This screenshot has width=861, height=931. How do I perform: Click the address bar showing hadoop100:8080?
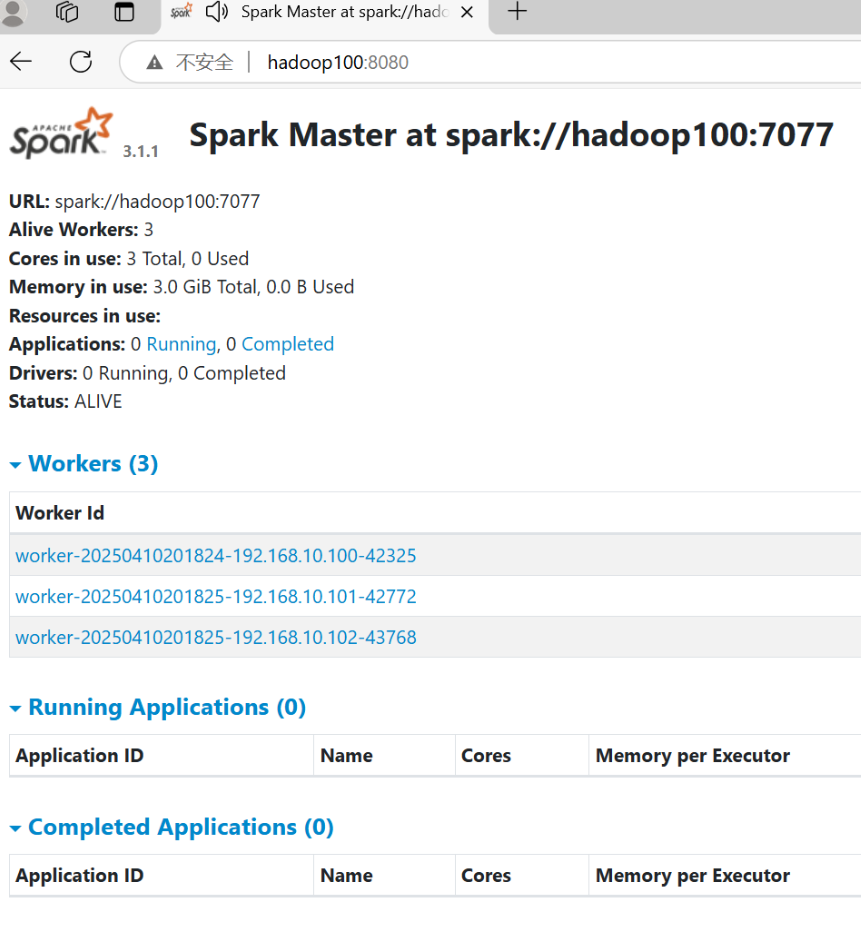[x=338, y=62]
